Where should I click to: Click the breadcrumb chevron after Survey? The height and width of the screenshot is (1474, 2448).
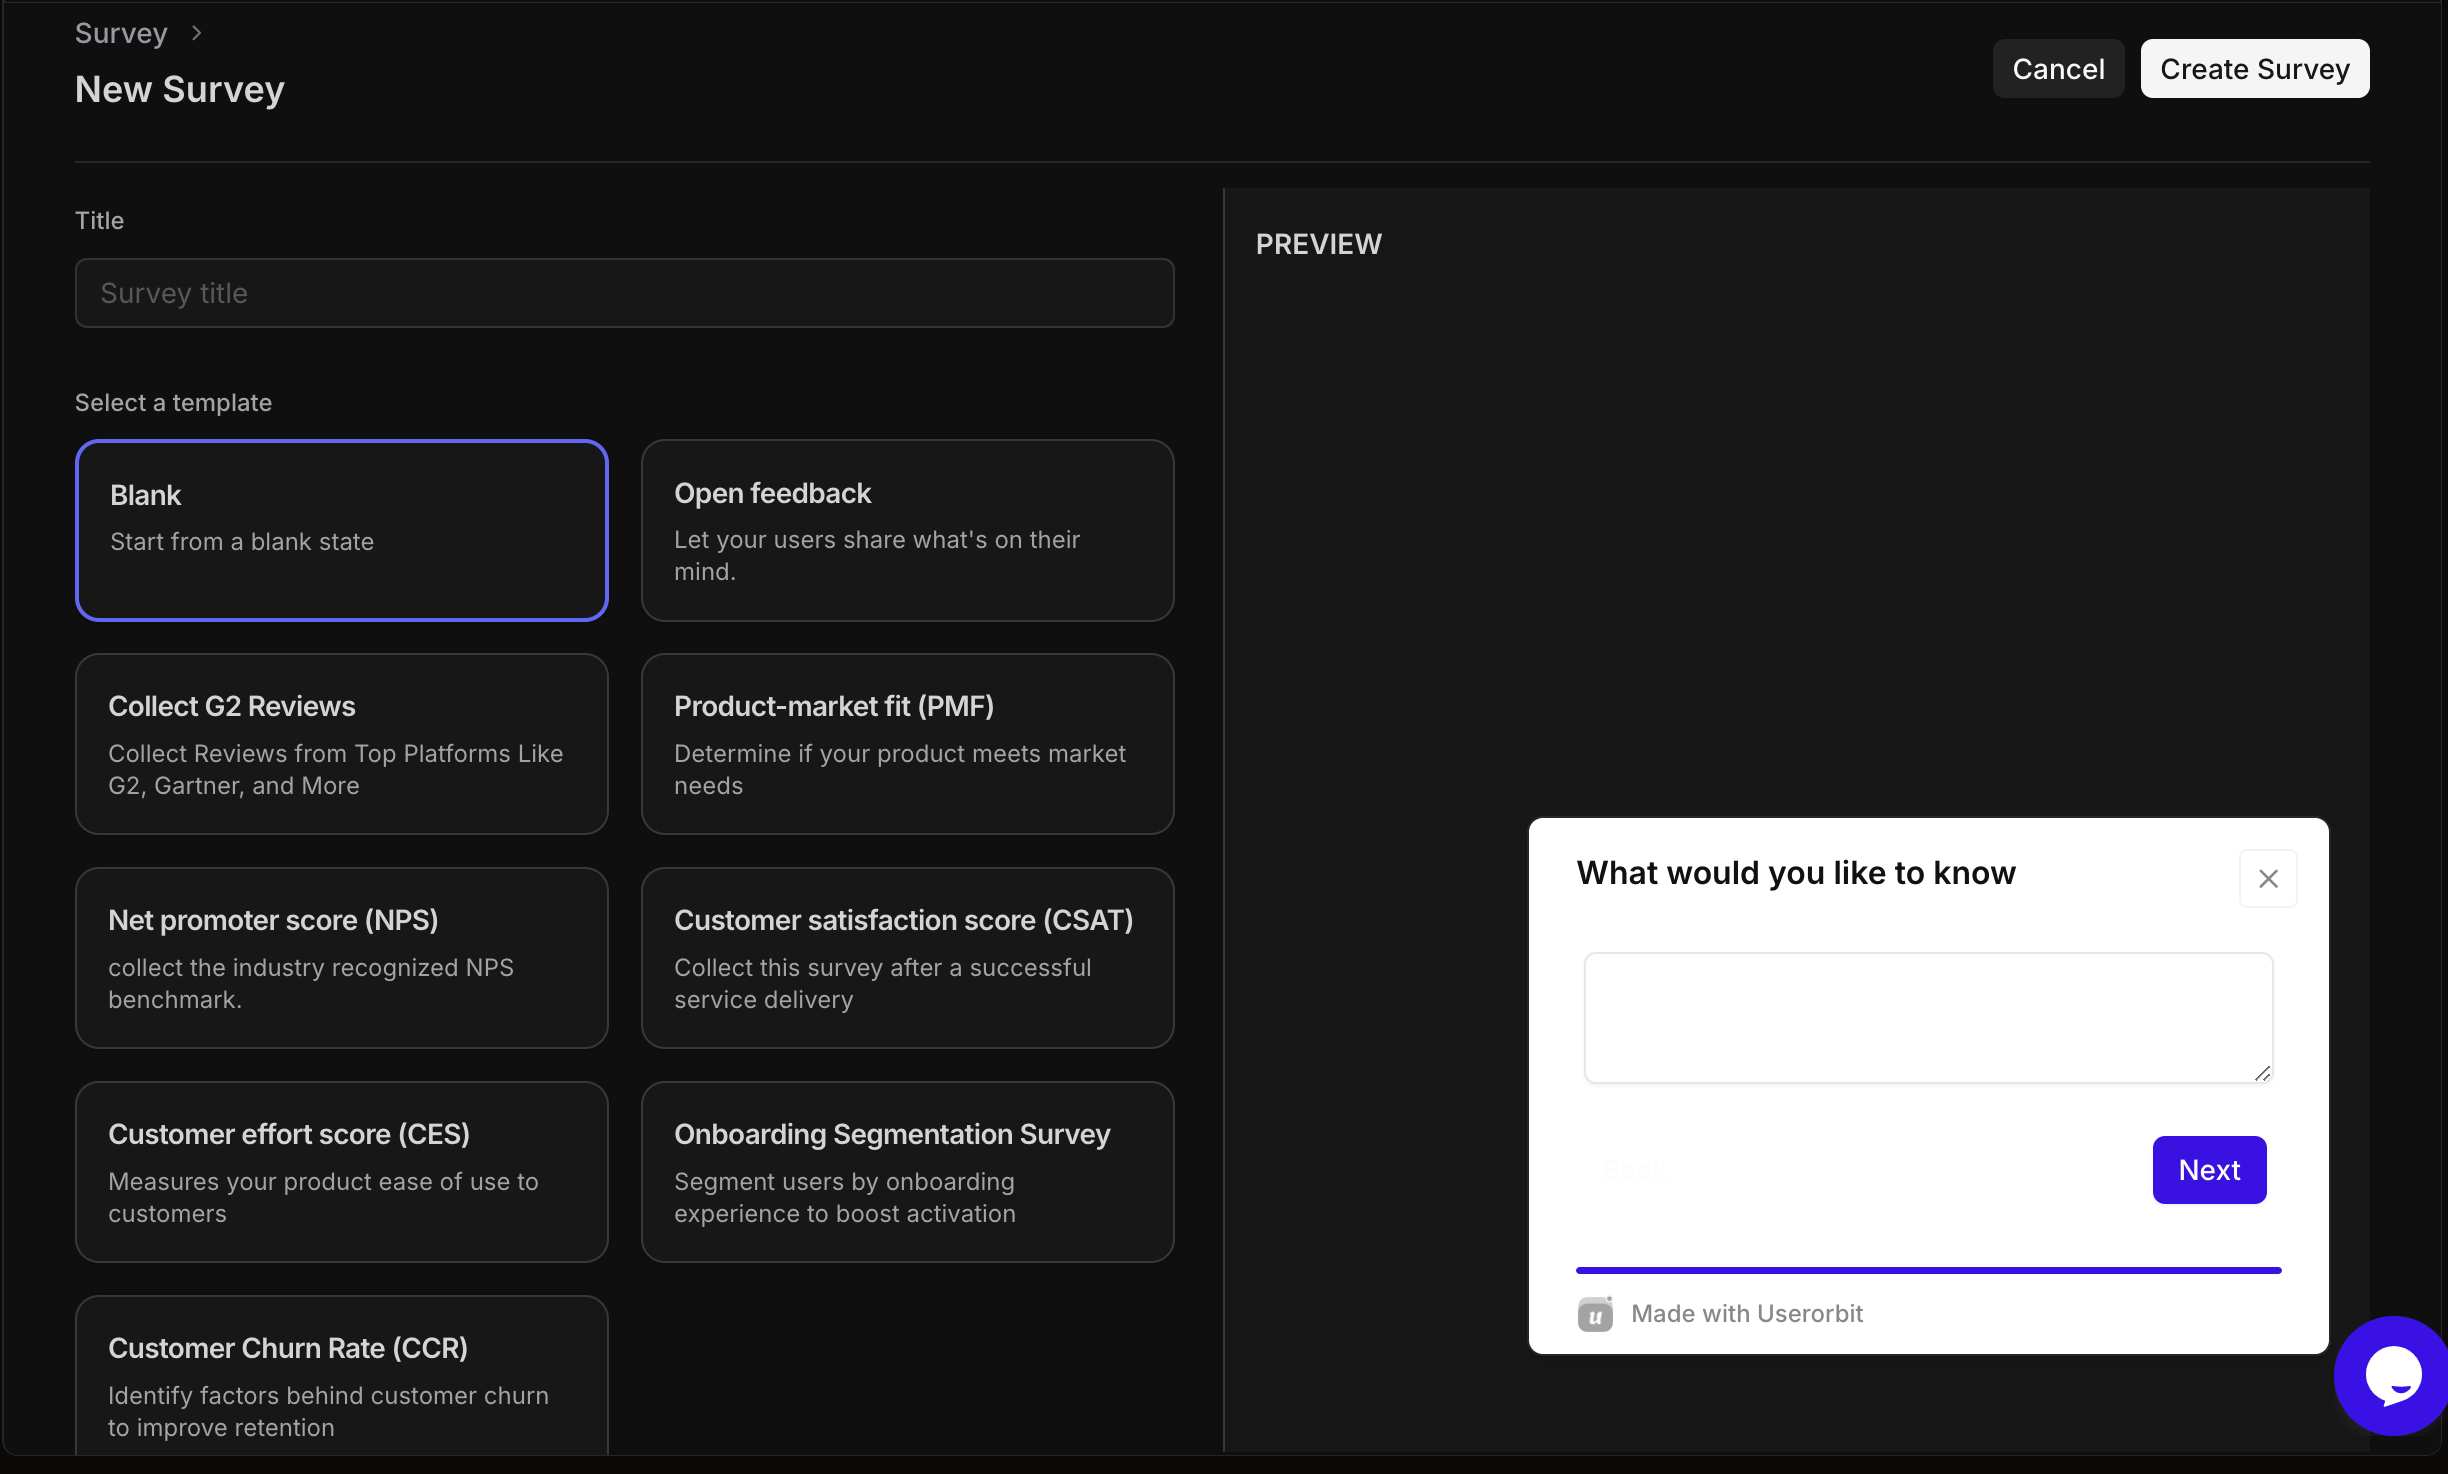point(197,33)
